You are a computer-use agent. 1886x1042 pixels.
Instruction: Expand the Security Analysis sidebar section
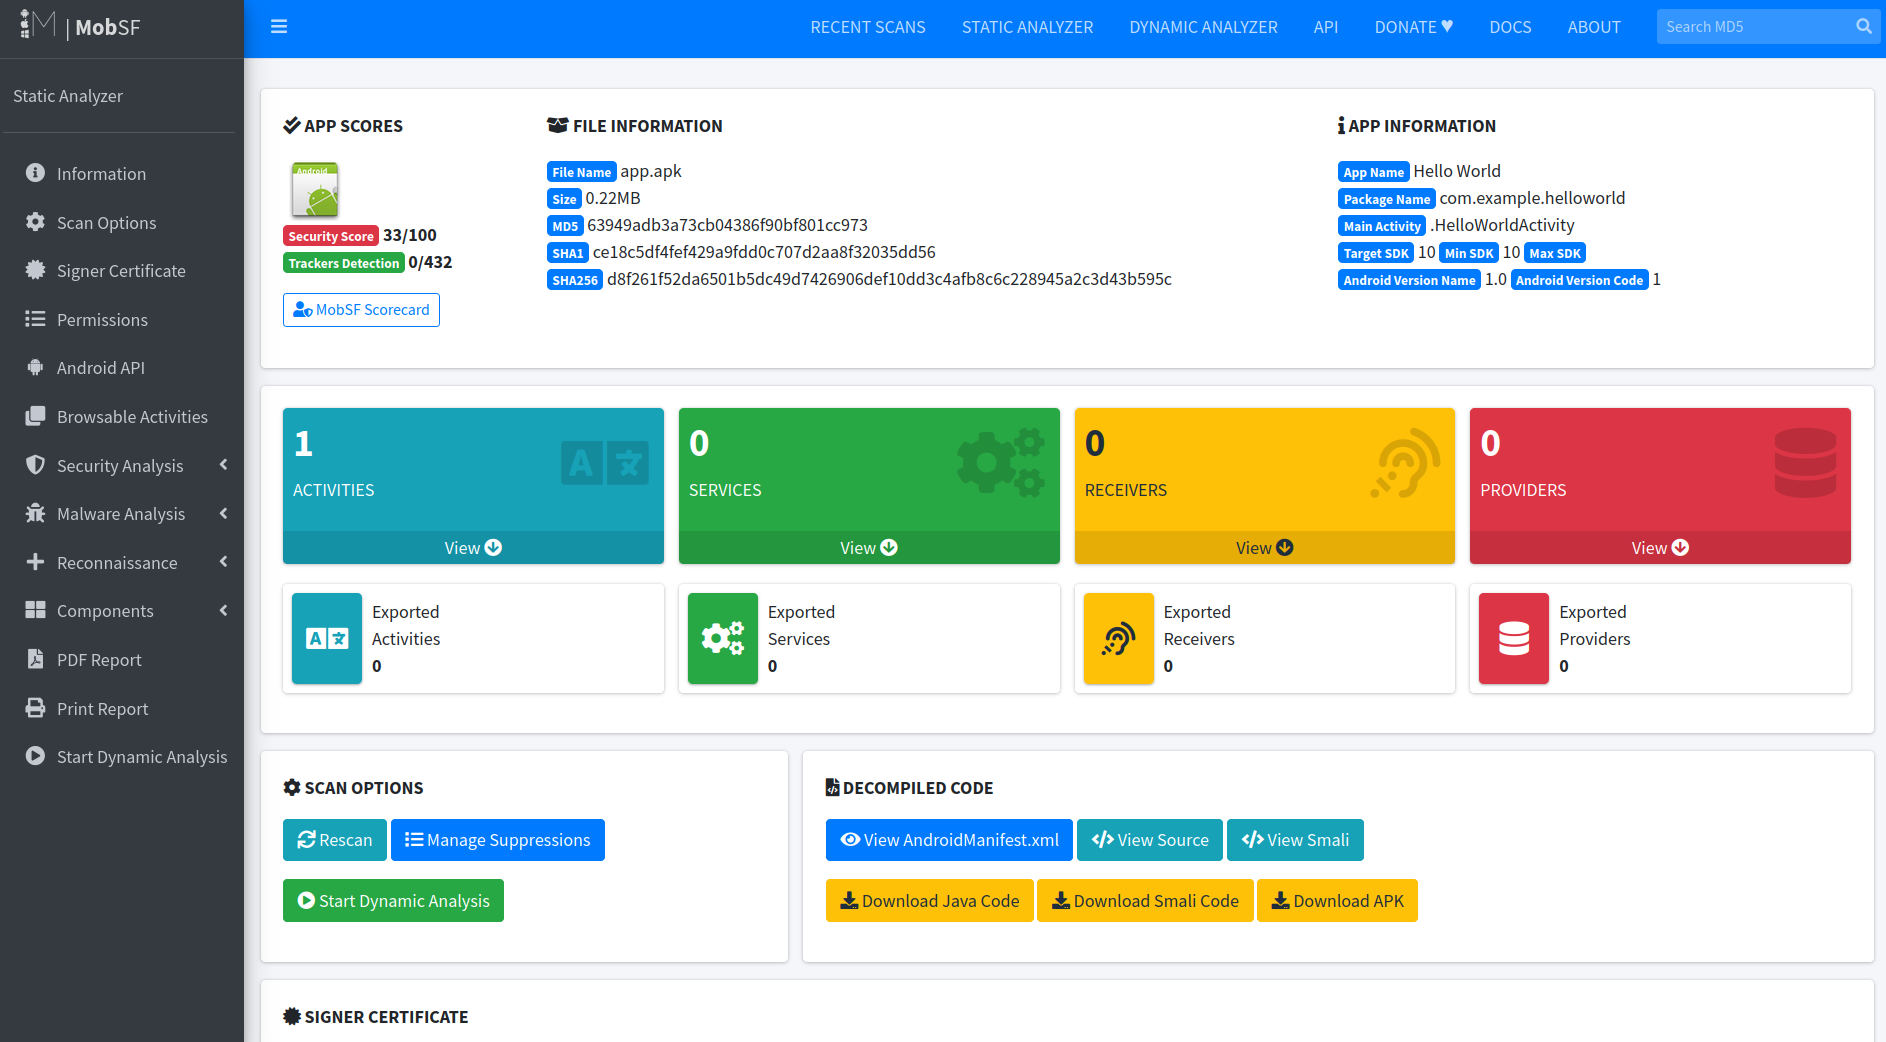pyautogui.click(x=120, y=466)
